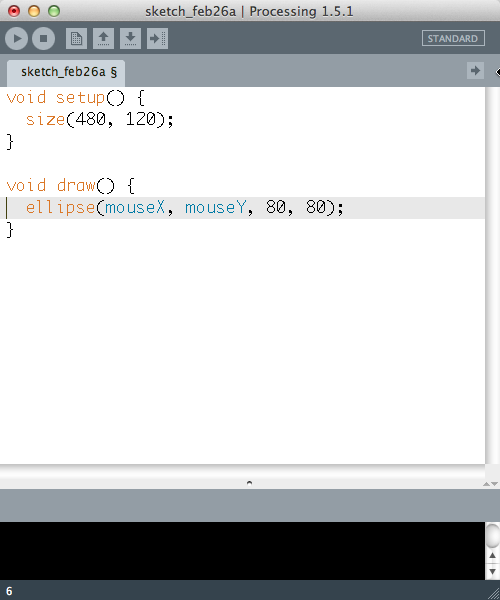Click the console scrollbar down arrow
500x600 pixels.
point(492,571)
